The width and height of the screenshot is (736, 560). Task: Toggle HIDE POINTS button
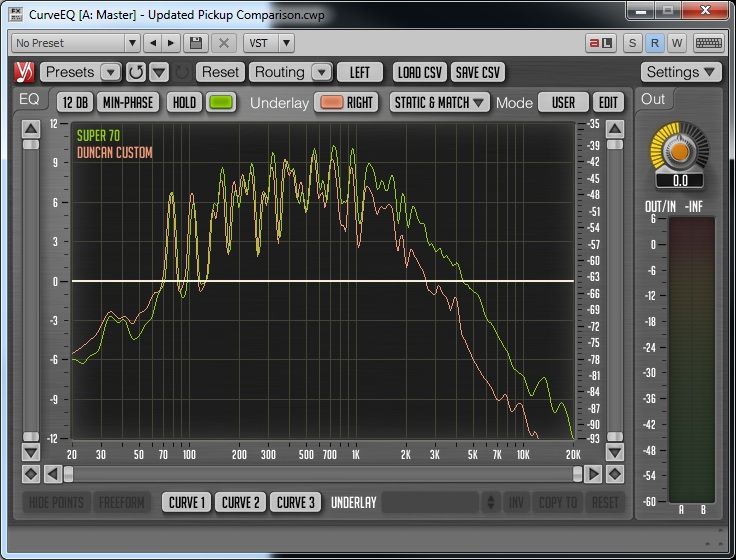click(56, 503)
